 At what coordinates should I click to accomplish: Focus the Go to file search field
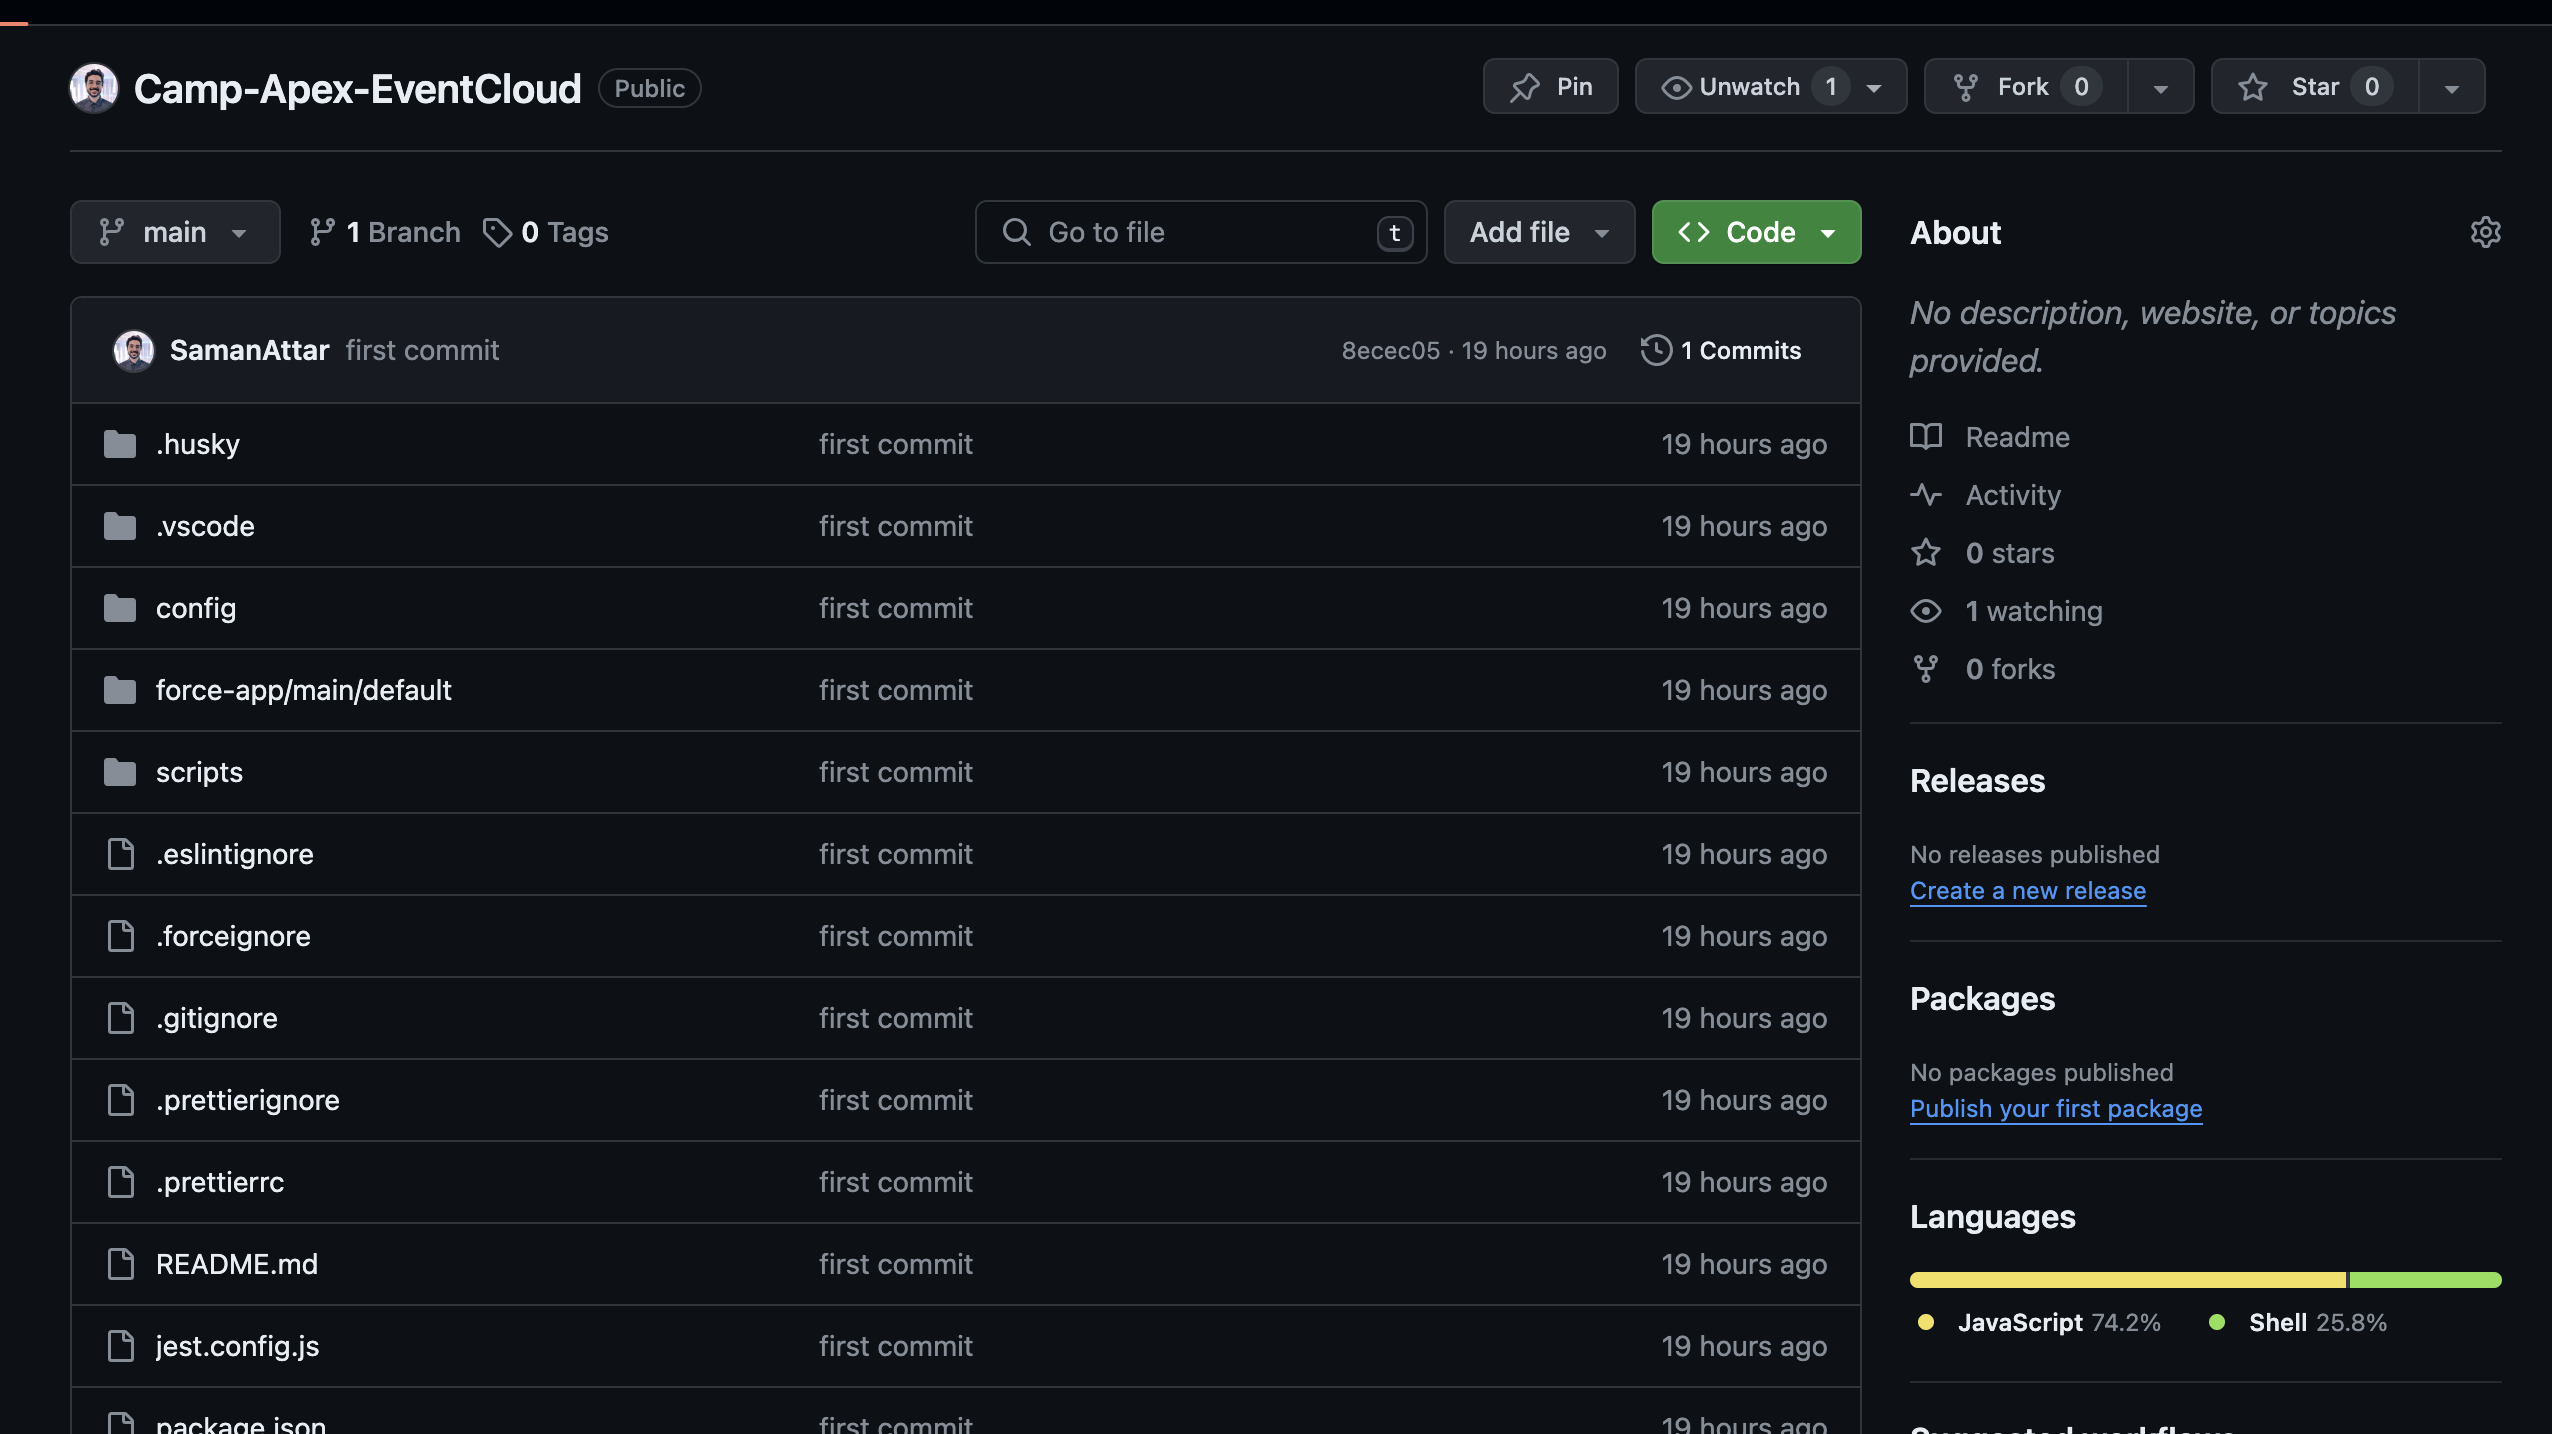(1200, 232)
